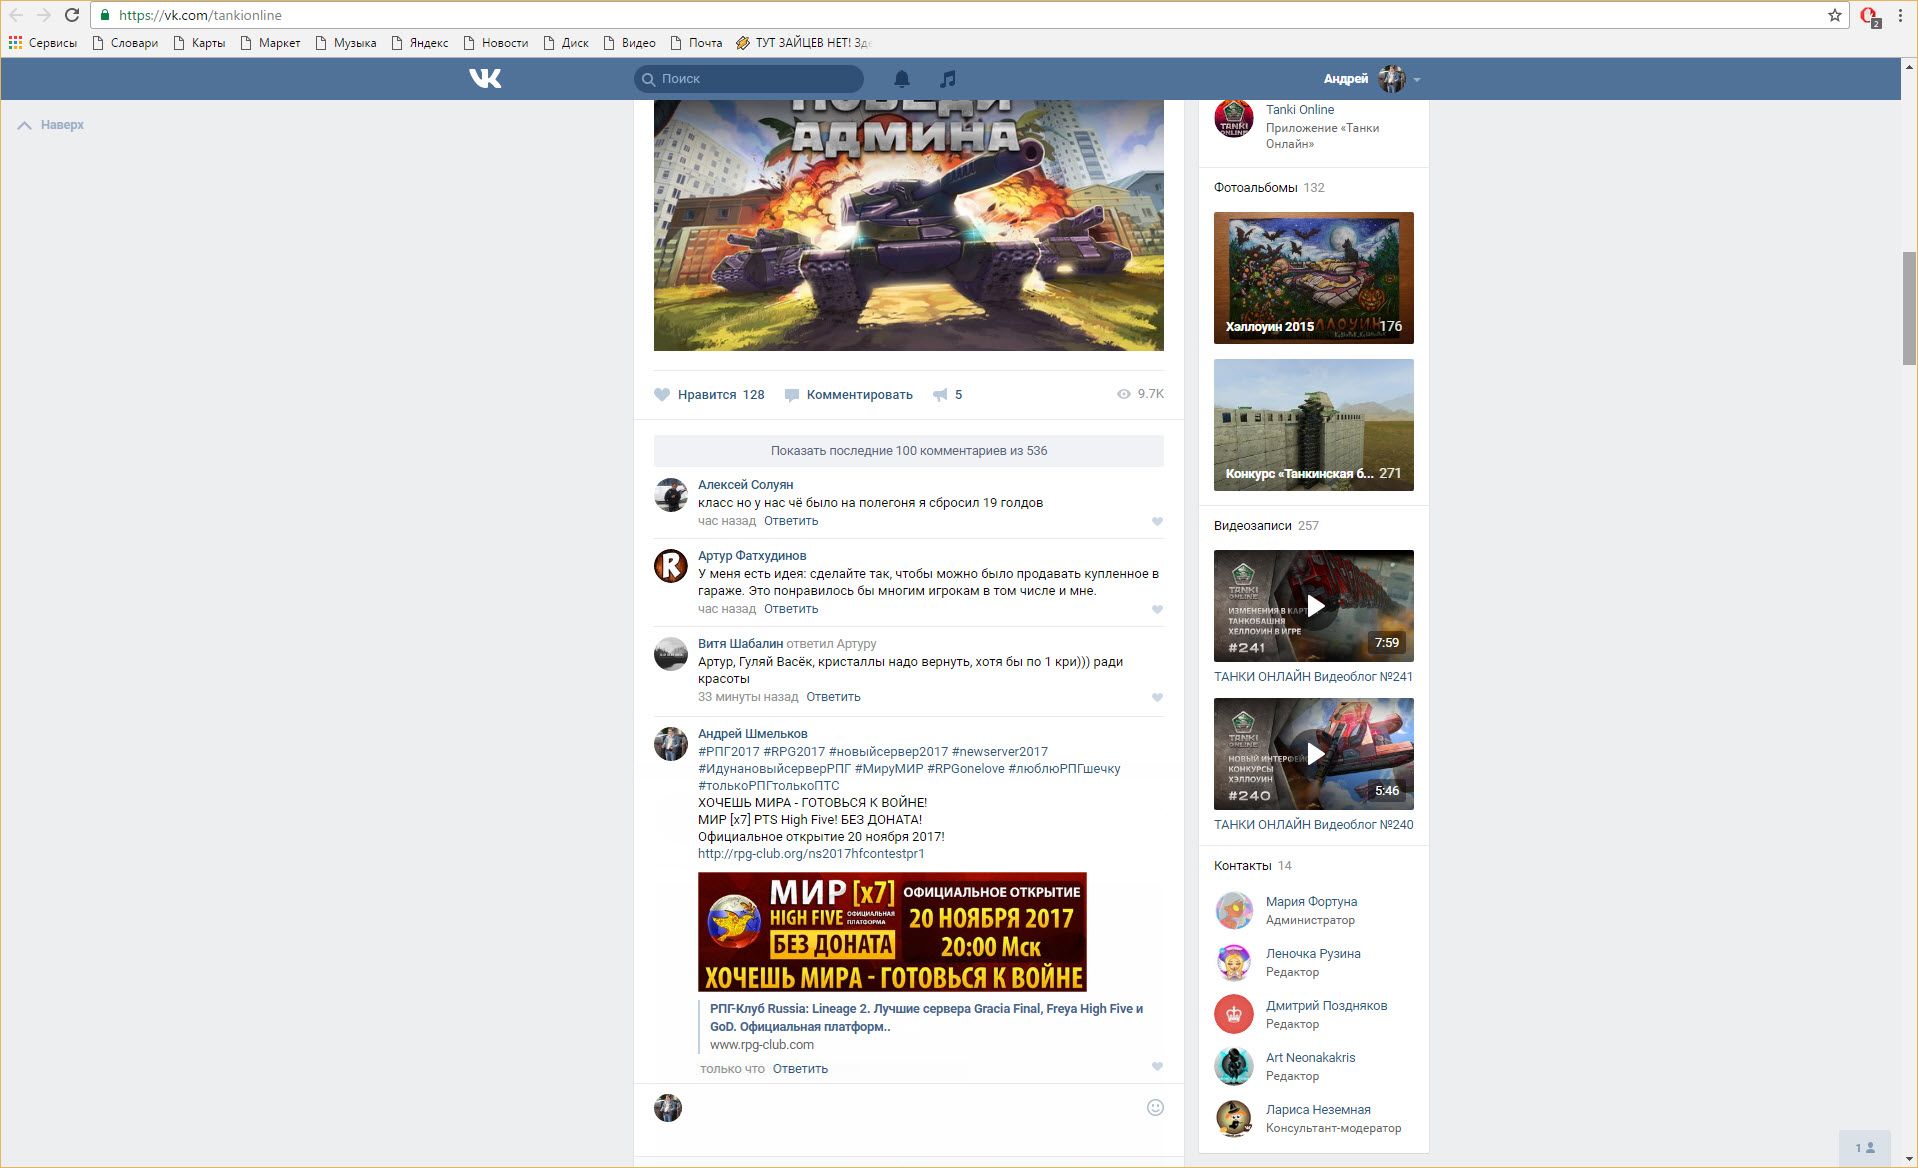This screenshot has width=1918, height=1168.
Task: Open the Победа Админа tank image
Action: click(x=909, y=225)
